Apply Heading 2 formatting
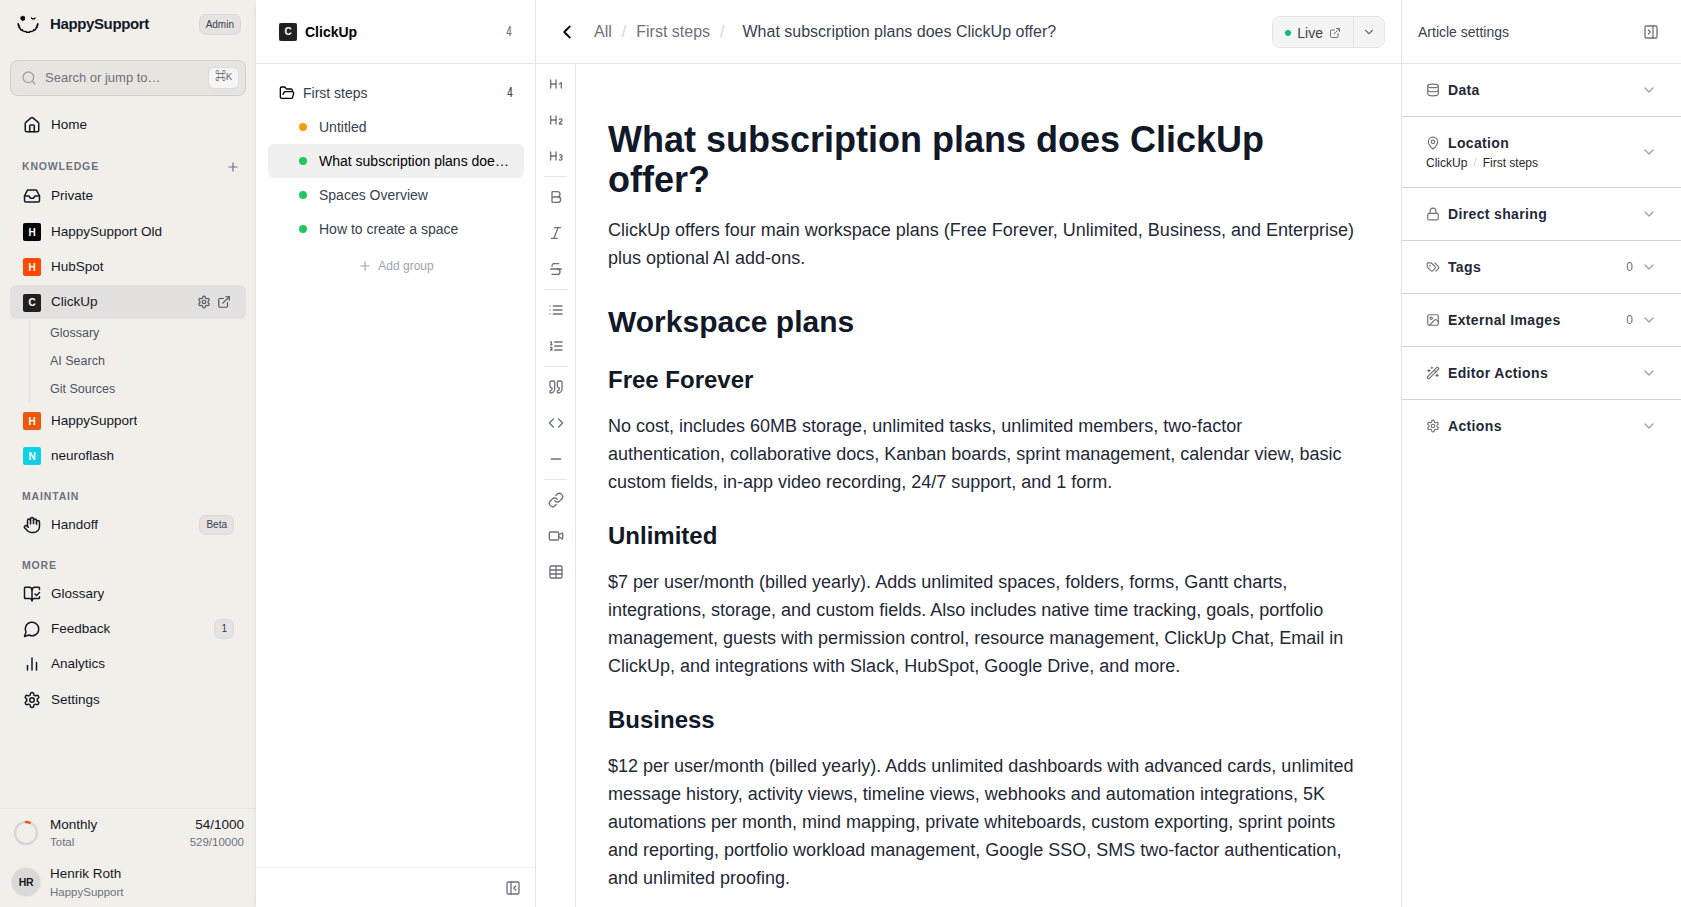The width and height of the screenshot is (1681, 907). pyautogui.click(x=556, y=121)
